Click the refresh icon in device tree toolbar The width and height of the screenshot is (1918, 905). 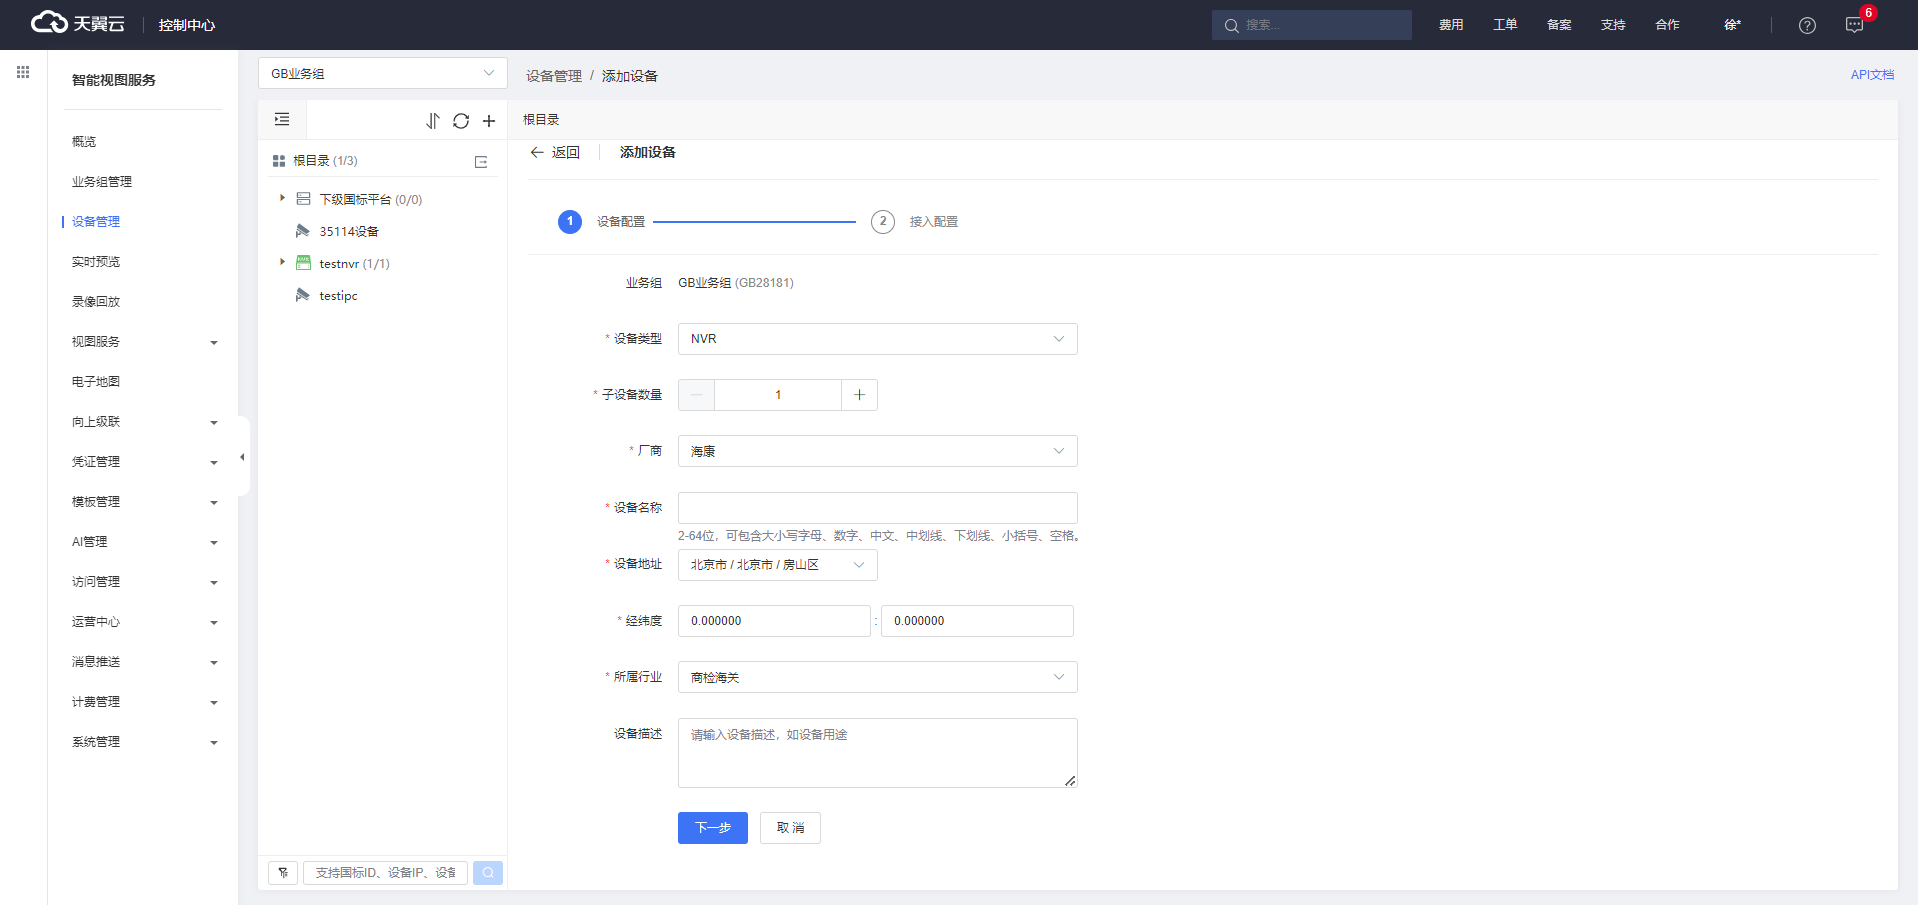pyautogui.click(x=460, y=121)
